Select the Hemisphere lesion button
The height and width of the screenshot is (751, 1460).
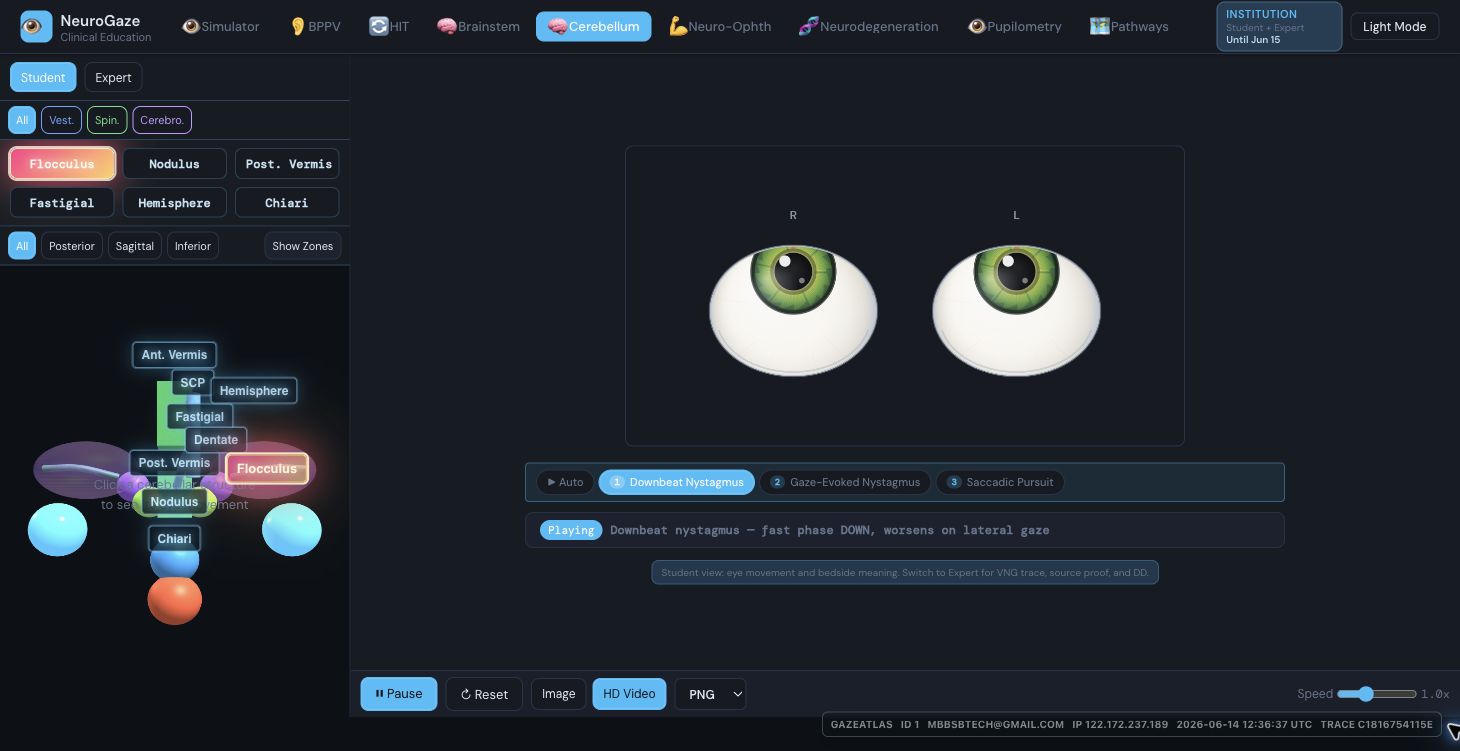[174, 202]
